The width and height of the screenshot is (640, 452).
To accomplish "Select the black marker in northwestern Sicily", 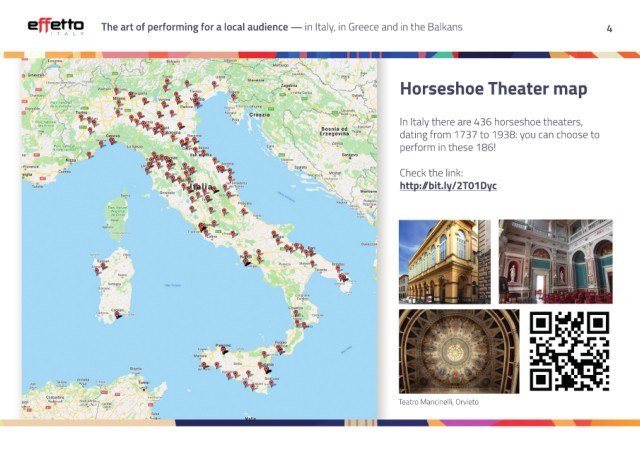I will point(225,351).
